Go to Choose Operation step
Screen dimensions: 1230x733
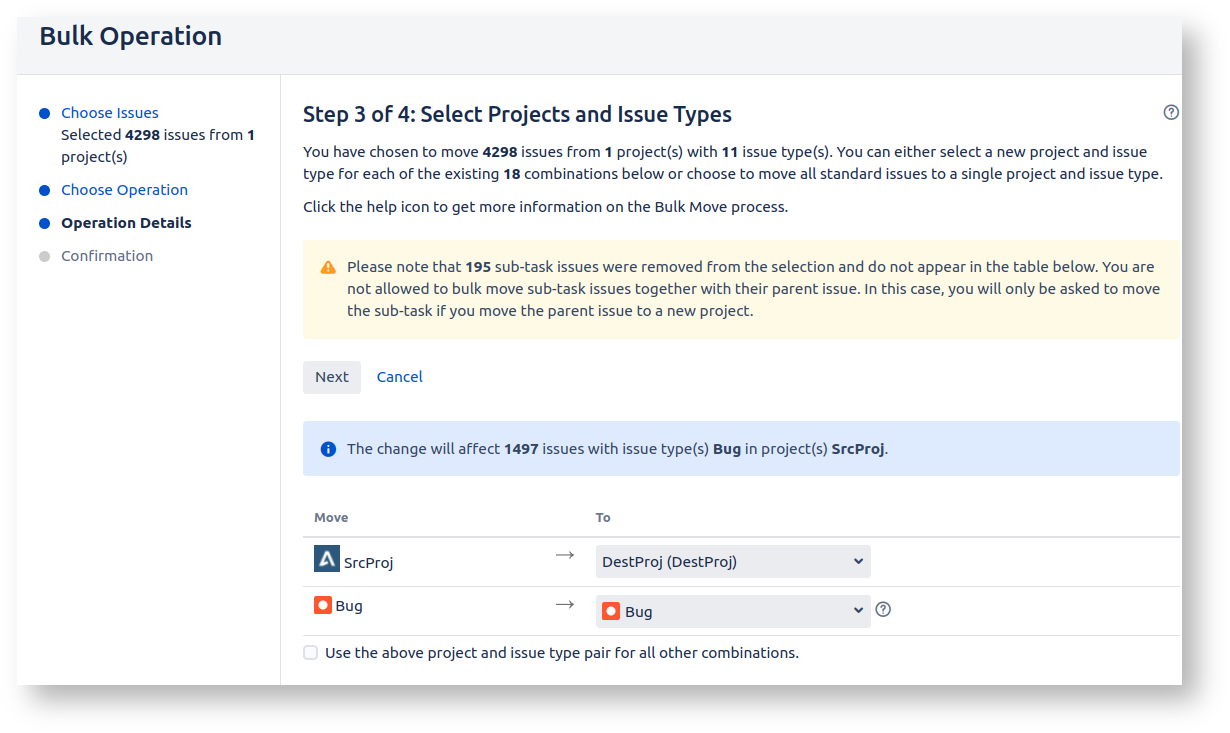(x=124, y=190)
